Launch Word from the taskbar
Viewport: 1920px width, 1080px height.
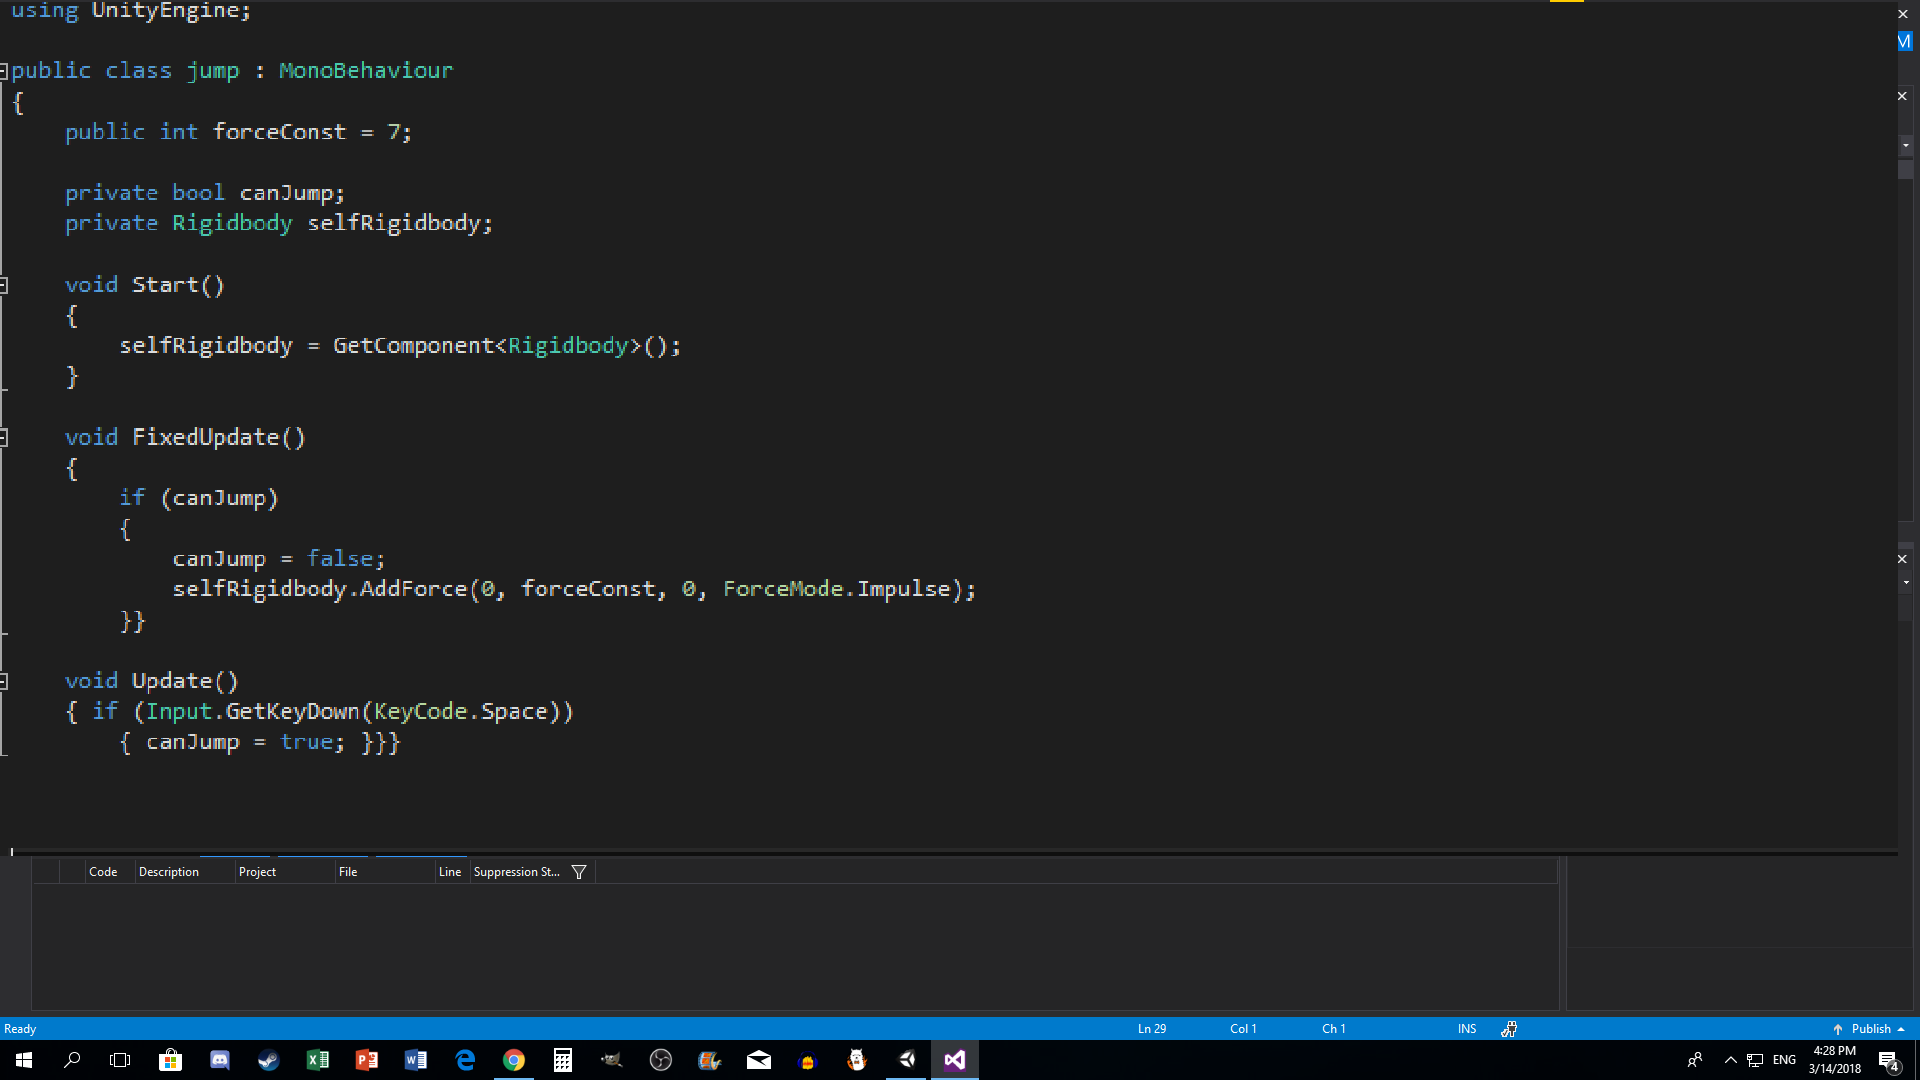415,1060
